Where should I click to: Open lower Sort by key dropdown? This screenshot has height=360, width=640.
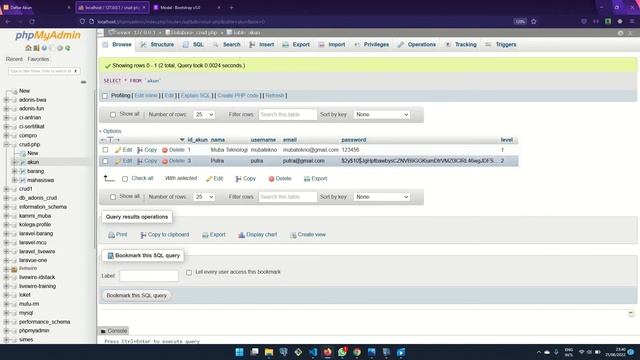tap(381, 197)
